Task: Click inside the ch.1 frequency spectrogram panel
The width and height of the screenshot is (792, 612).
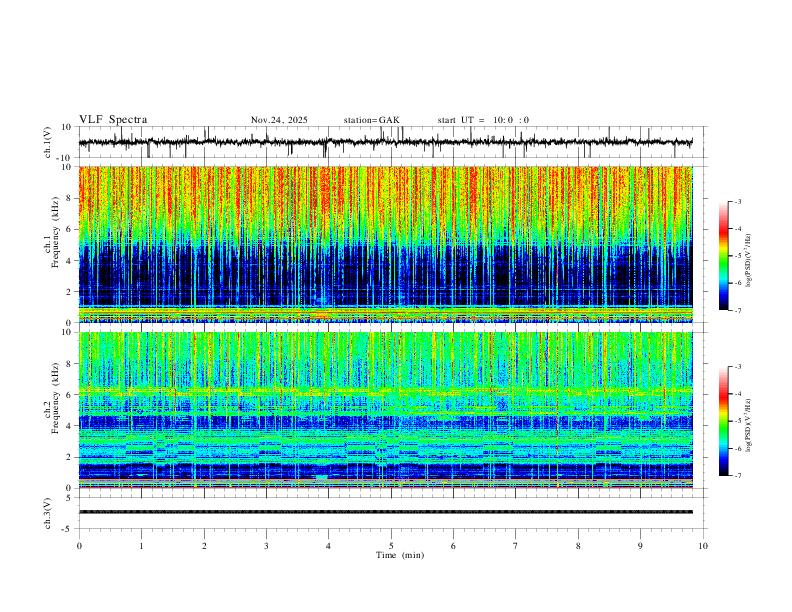Action: tap(386, 244)
